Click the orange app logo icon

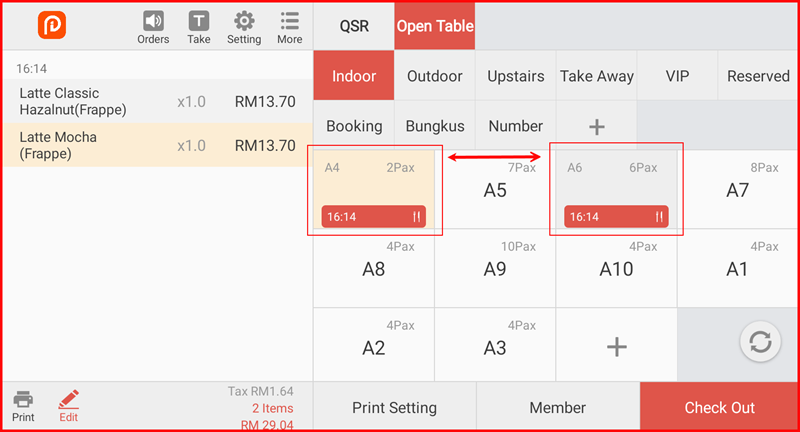[x=52, y=25]
